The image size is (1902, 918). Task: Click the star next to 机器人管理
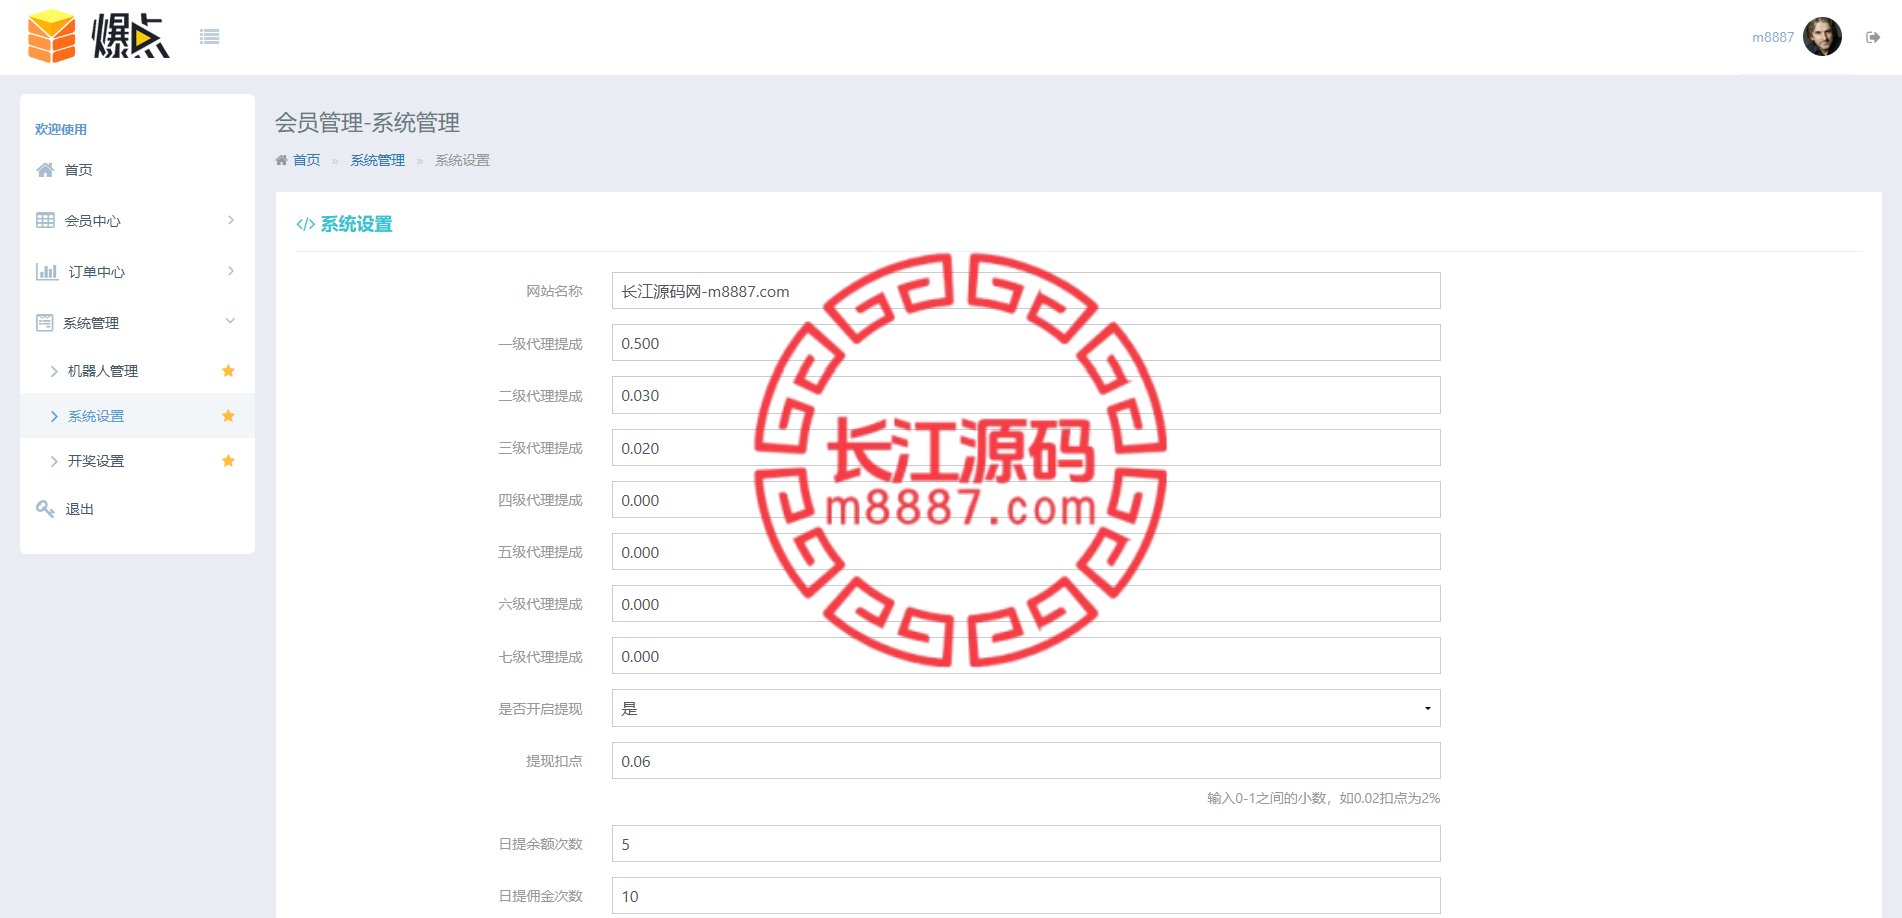click(x=228, y=371)
